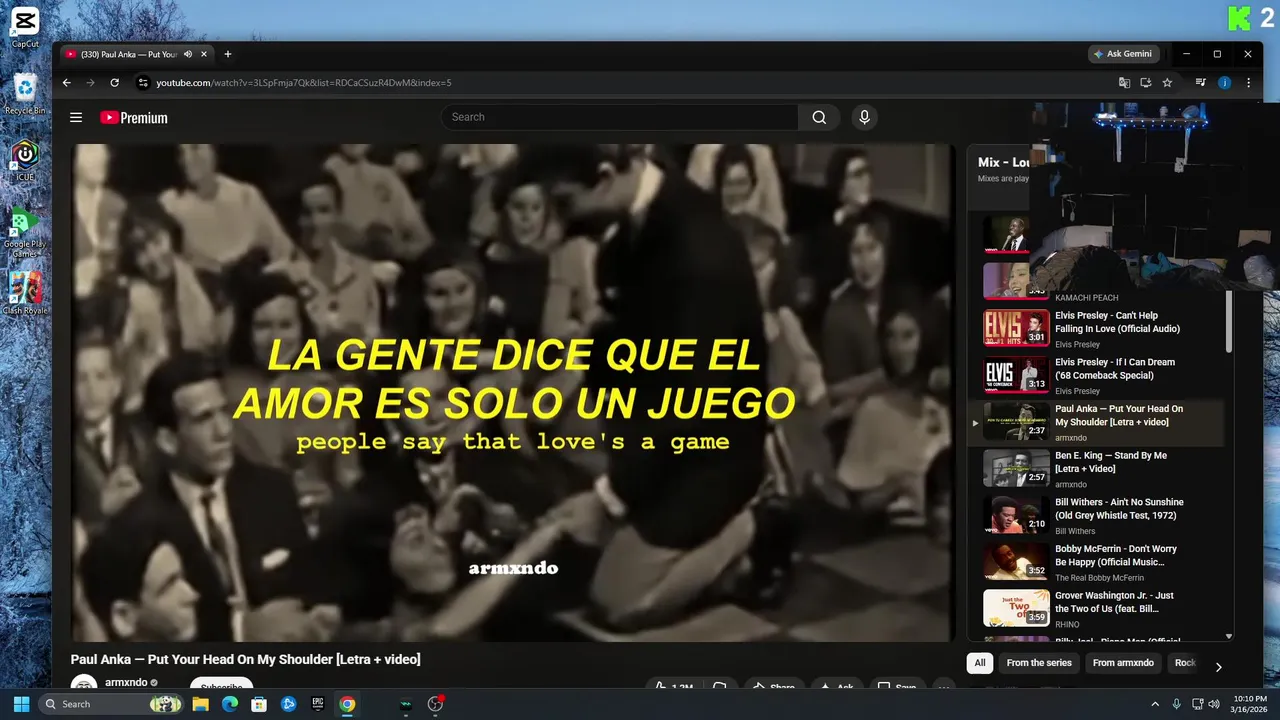Install YouTube app icon in address bar
Image resolution: width=1280 pixels, height=720 pixels.
click(1146, 83)
